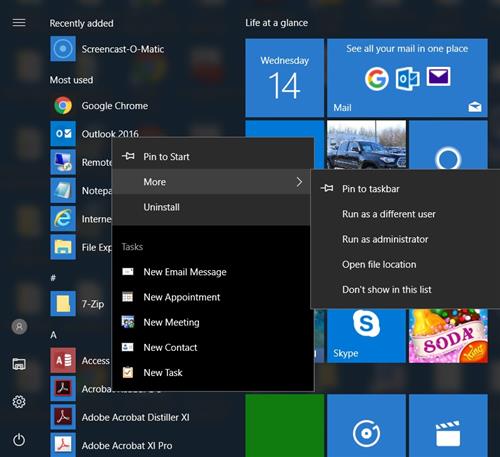The width and height of the screenshot is (500, 457).
Task: Click the New Appointment calendar icon
Action: click(128, 297)
